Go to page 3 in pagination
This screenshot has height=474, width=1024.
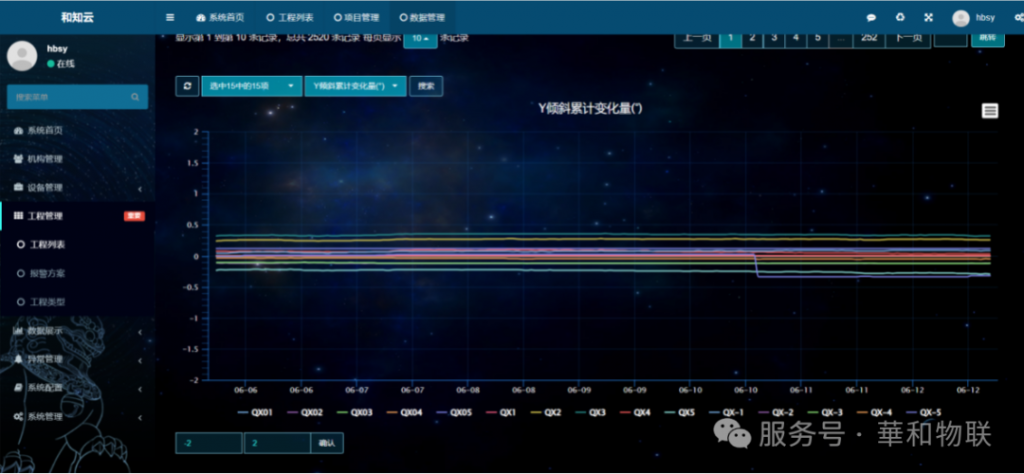774,38
